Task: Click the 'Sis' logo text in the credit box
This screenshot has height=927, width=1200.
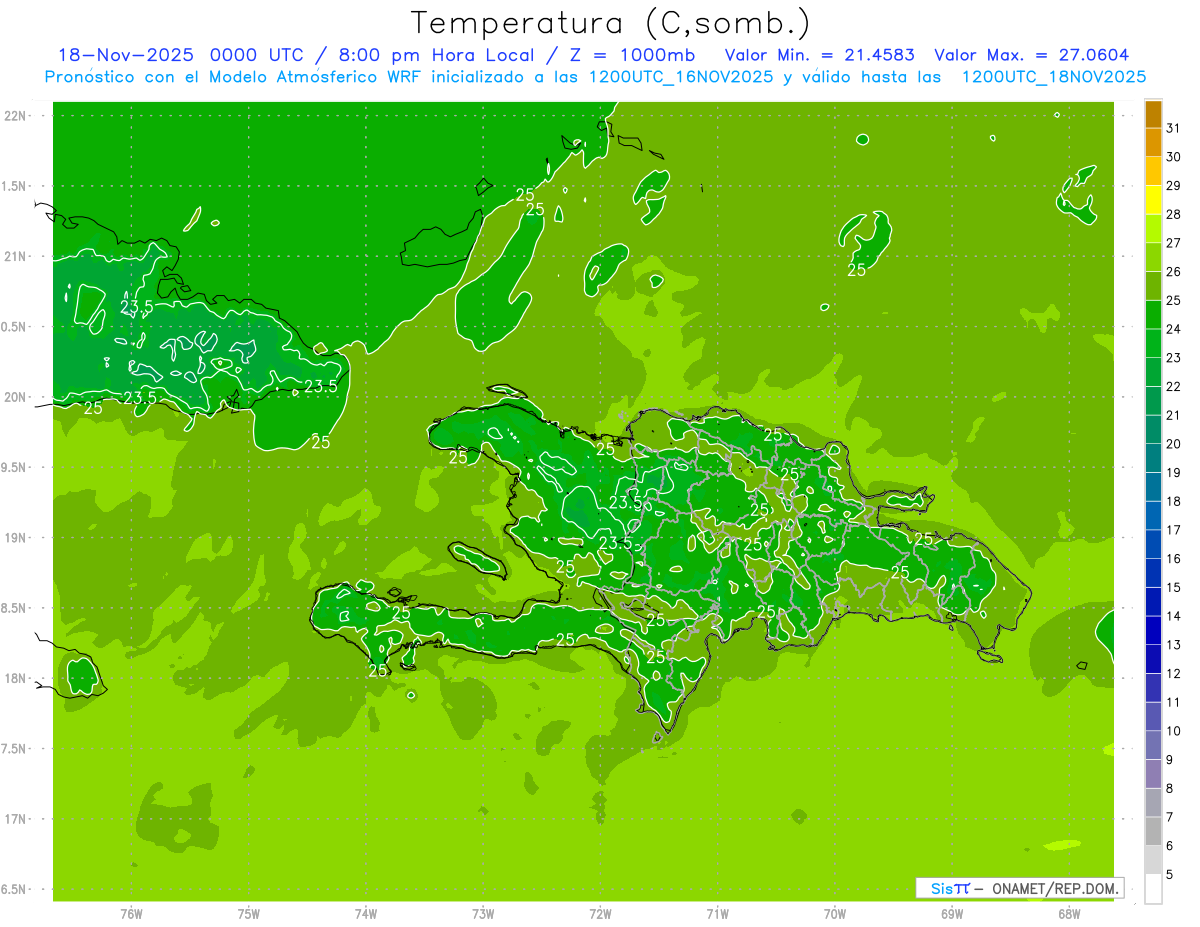Action: (941, 888)
